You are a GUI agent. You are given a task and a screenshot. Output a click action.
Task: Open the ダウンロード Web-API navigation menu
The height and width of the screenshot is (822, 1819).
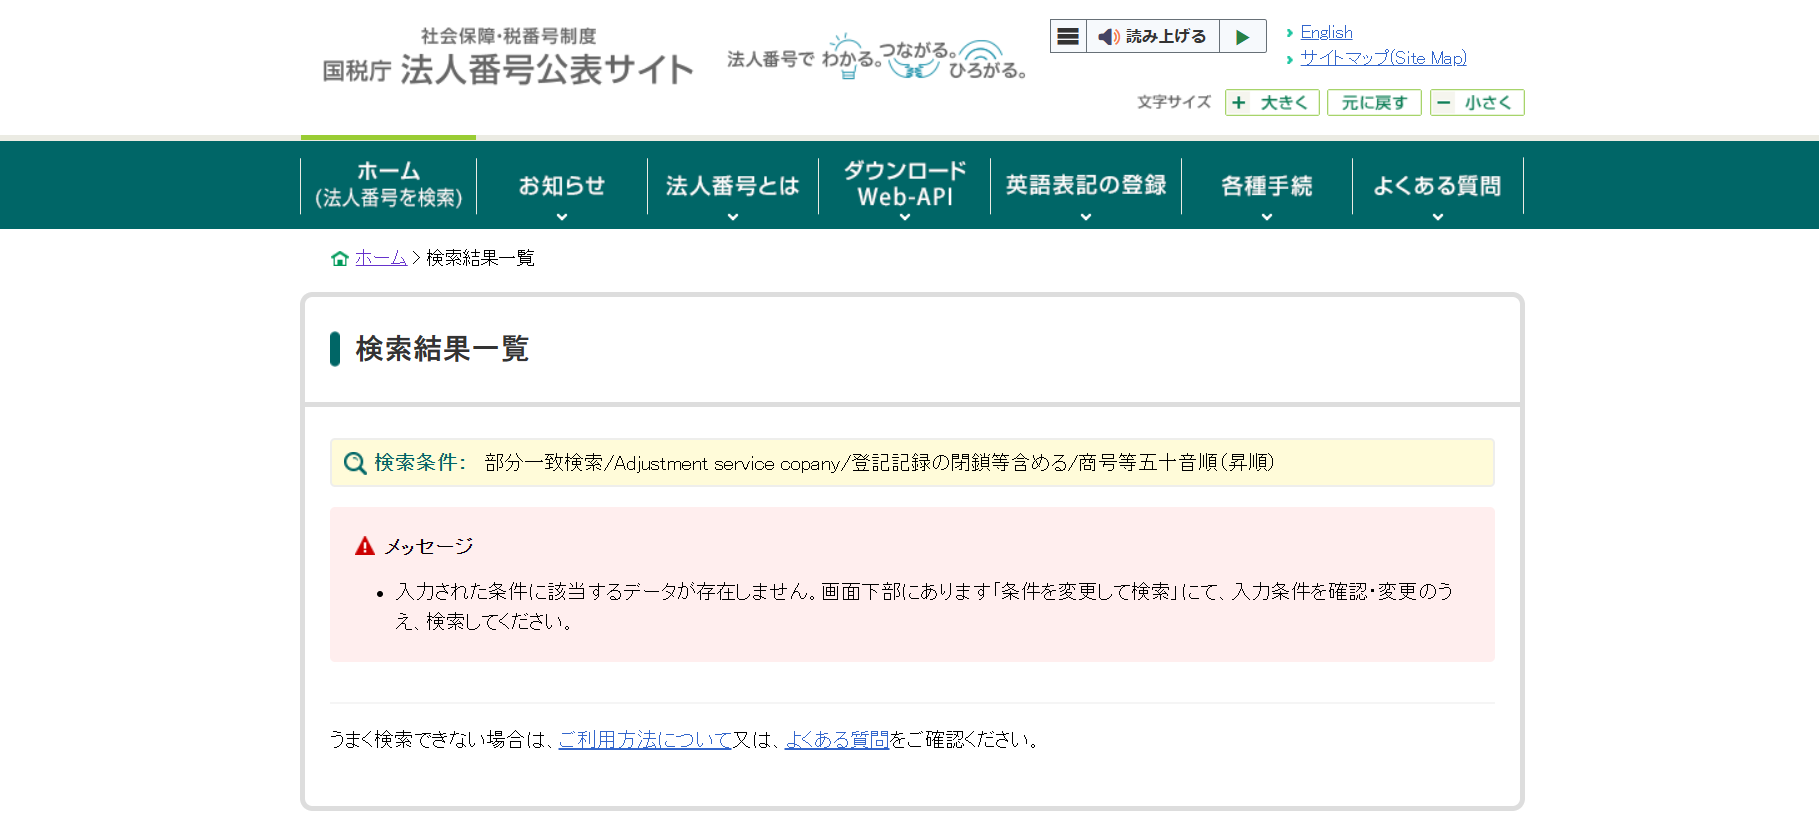pyautogui.click(x=905, y=185)
